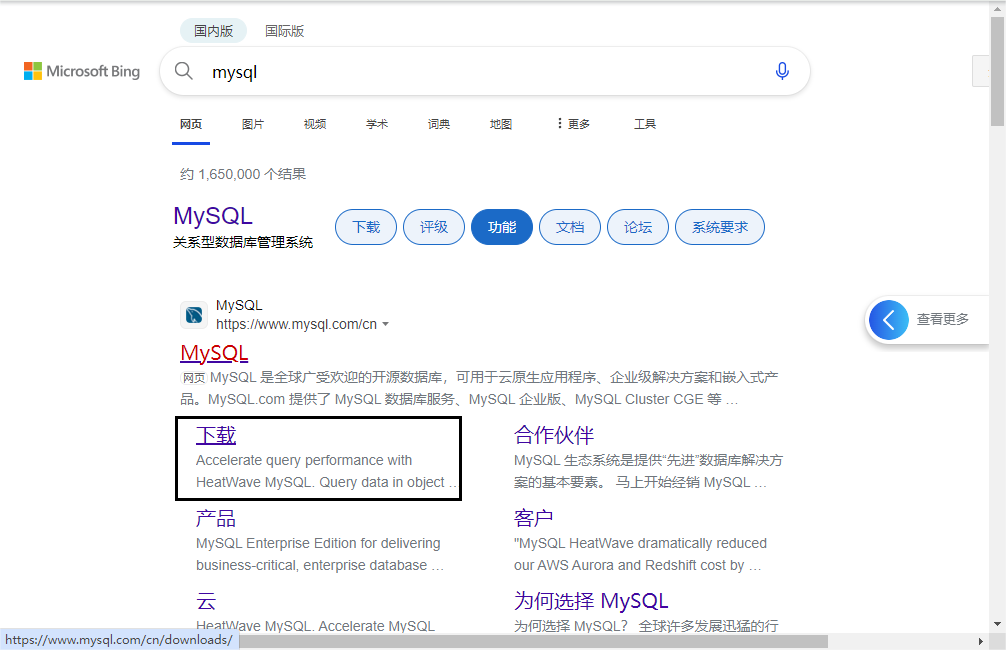Click into the mysql search input field

[484, 71]
